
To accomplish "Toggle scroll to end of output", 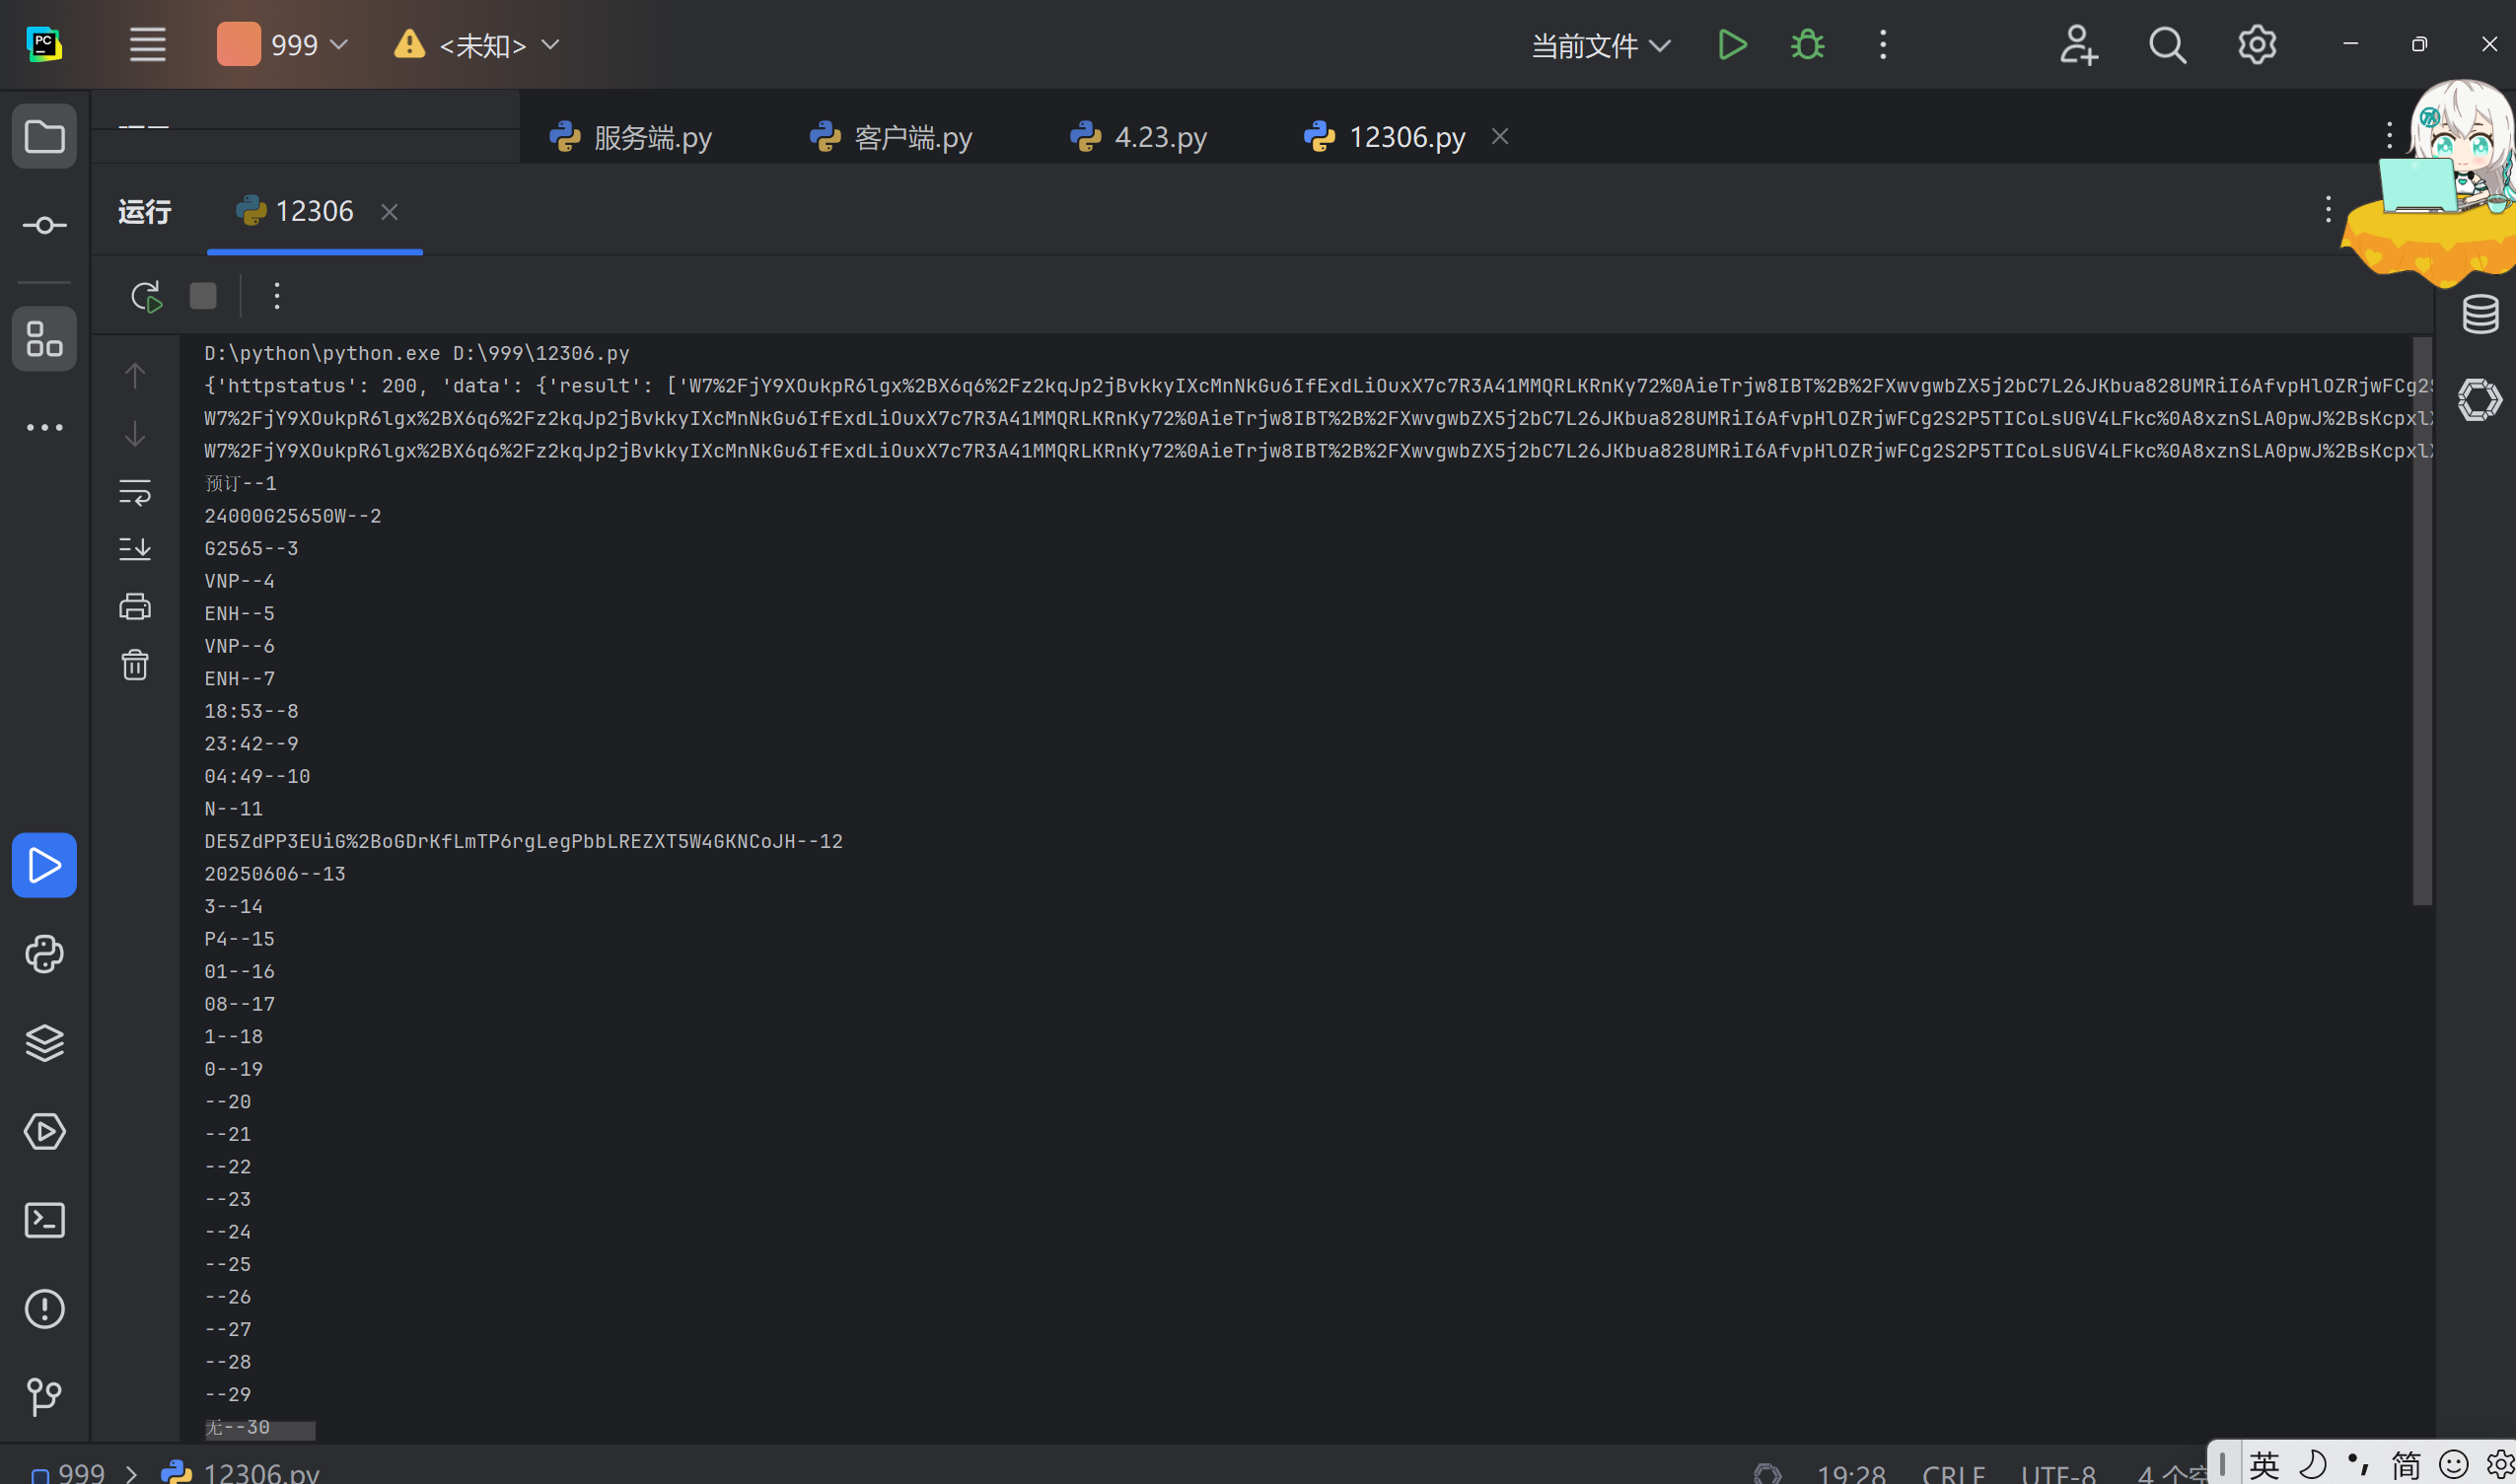I will click(x=135, y=549).
